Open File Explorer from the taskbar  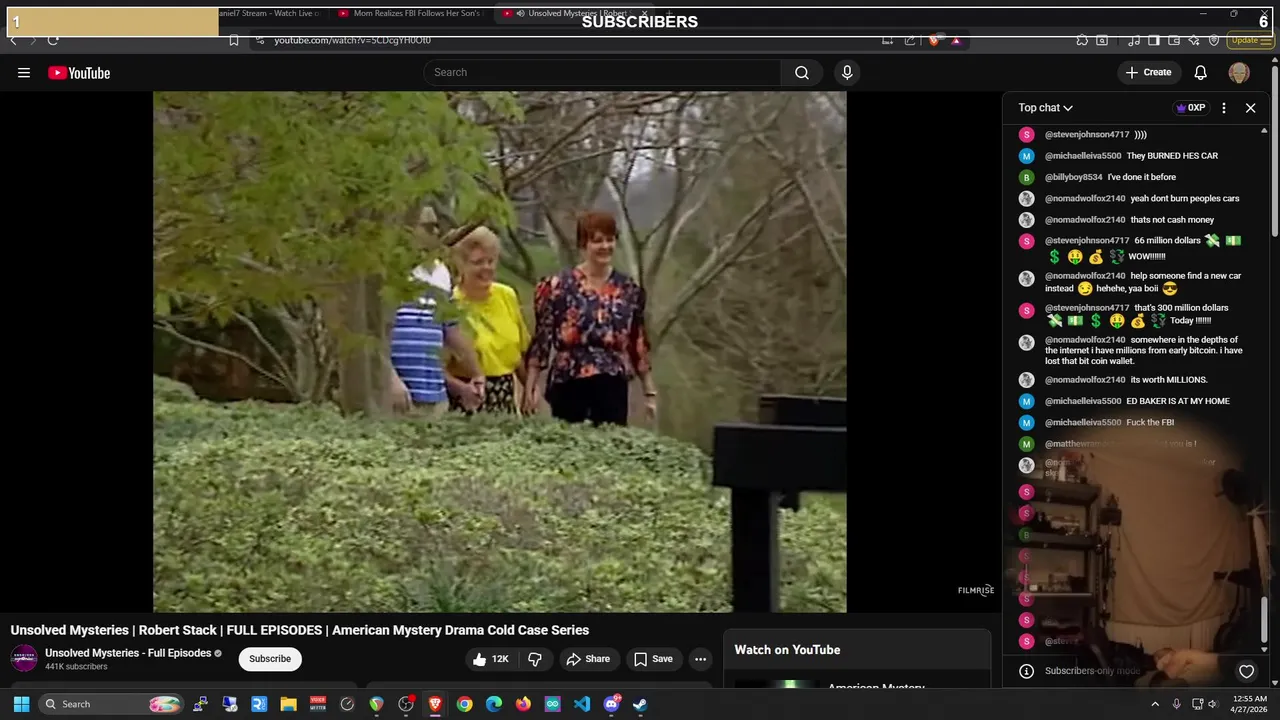[288, 704]
